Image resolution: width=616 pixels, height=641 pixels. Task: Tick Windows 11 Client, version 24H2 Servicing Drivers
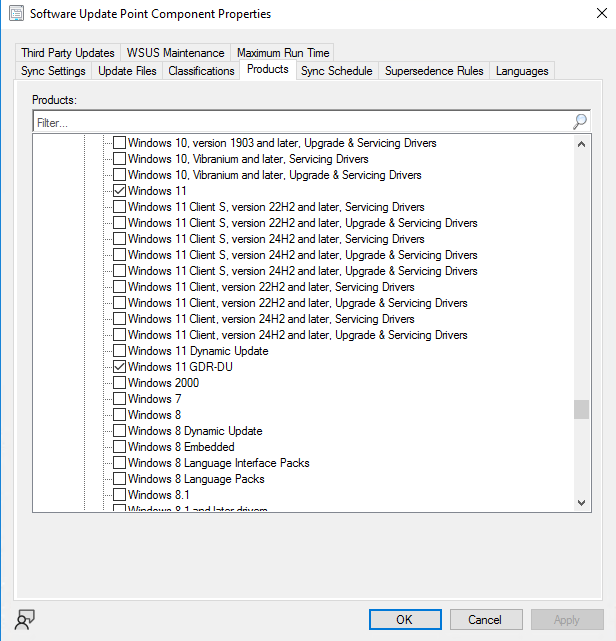[119, 318]
